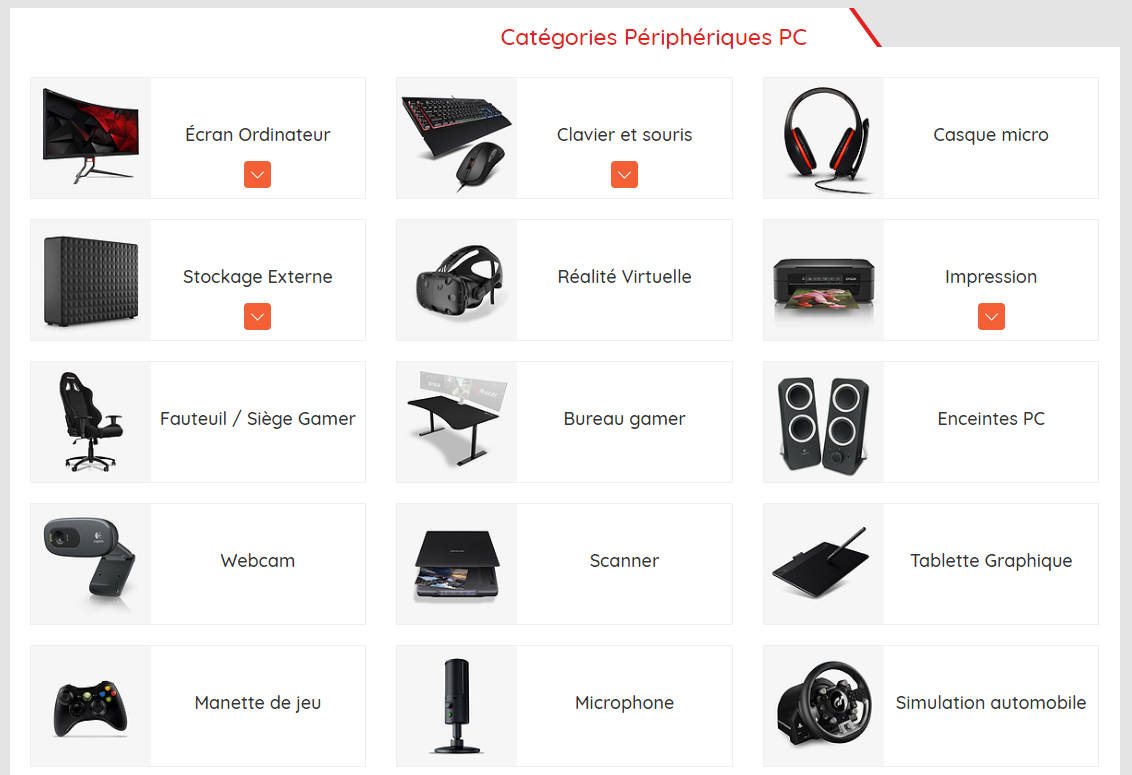Click the VR headset image
Screen dimensions: 1132x775
(457, 280)
